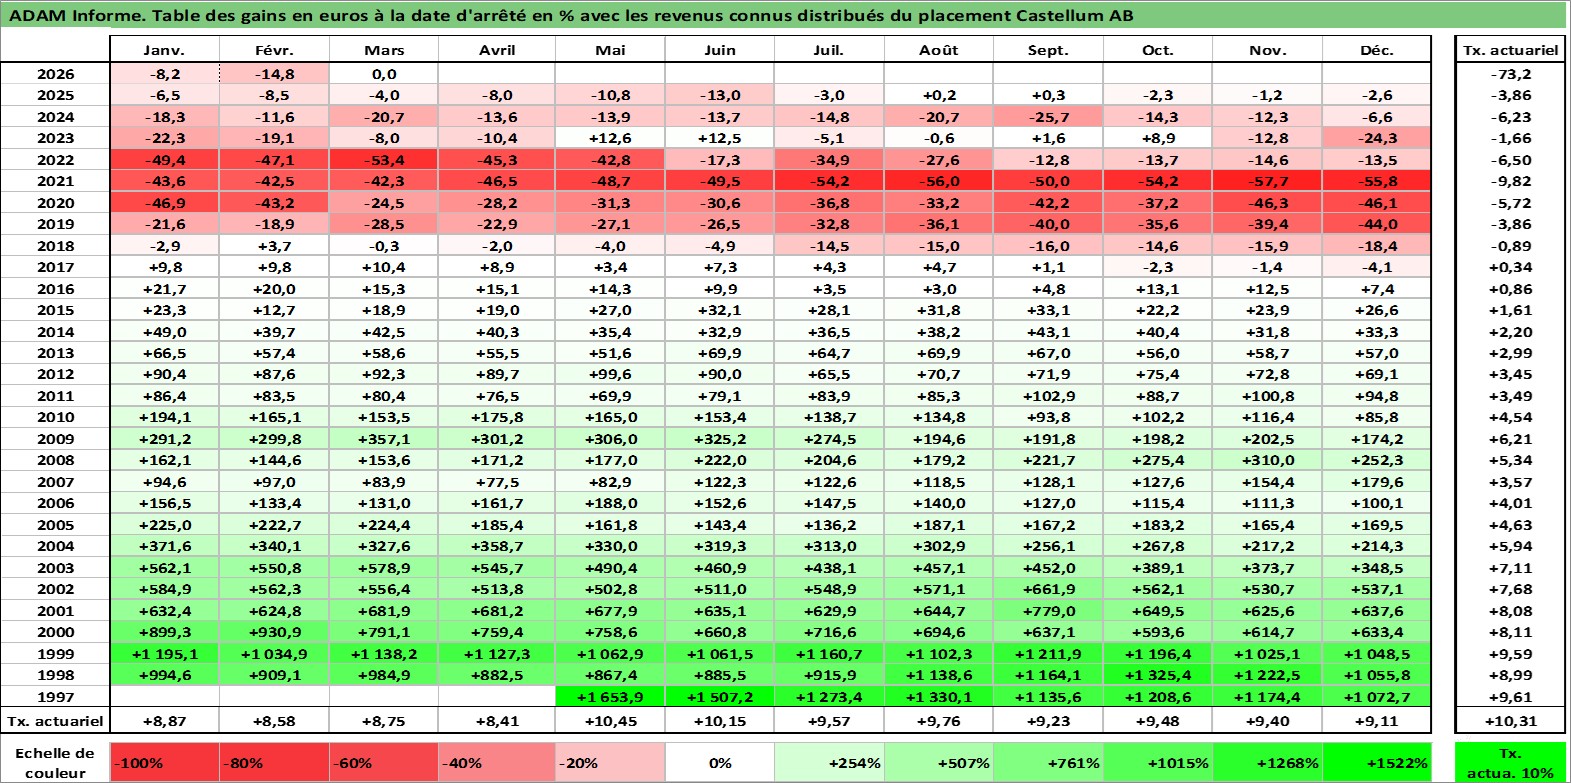Image resolution: width=1571 pixels, height=783 pixels.
Task: Select the 2009 year row label
Action: [55, 439]
